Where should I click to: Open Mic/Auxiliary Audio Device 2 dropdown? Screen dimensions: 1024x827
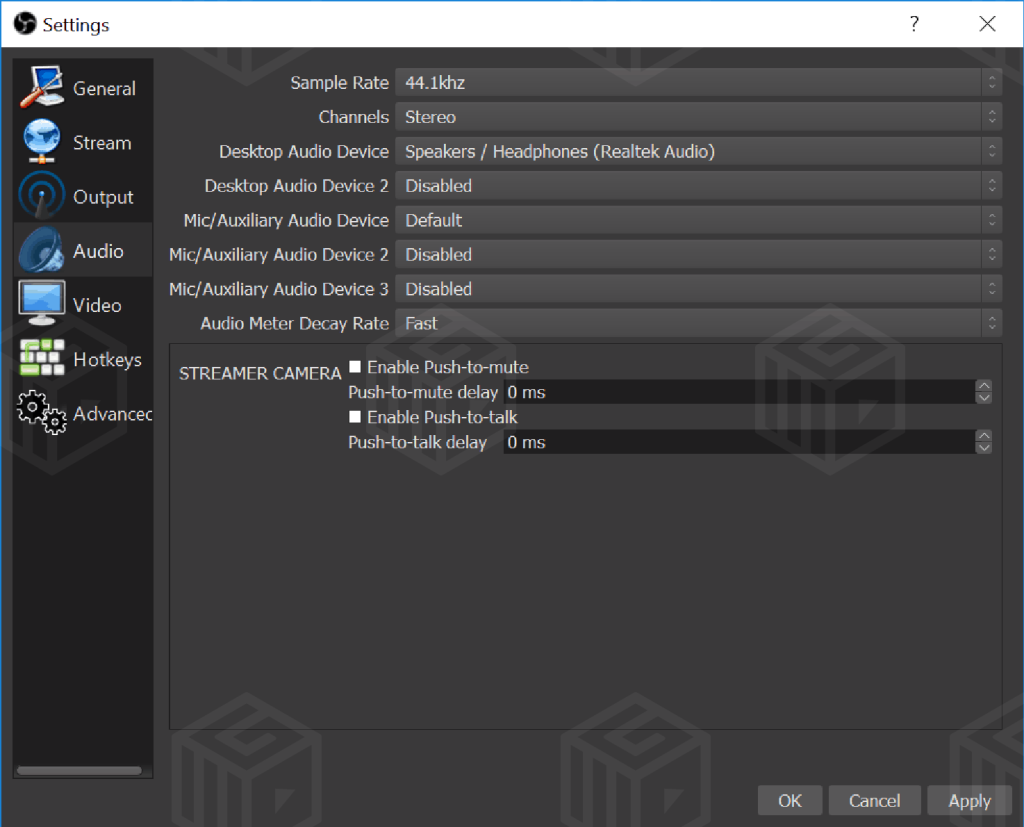[x=698, y=255]
